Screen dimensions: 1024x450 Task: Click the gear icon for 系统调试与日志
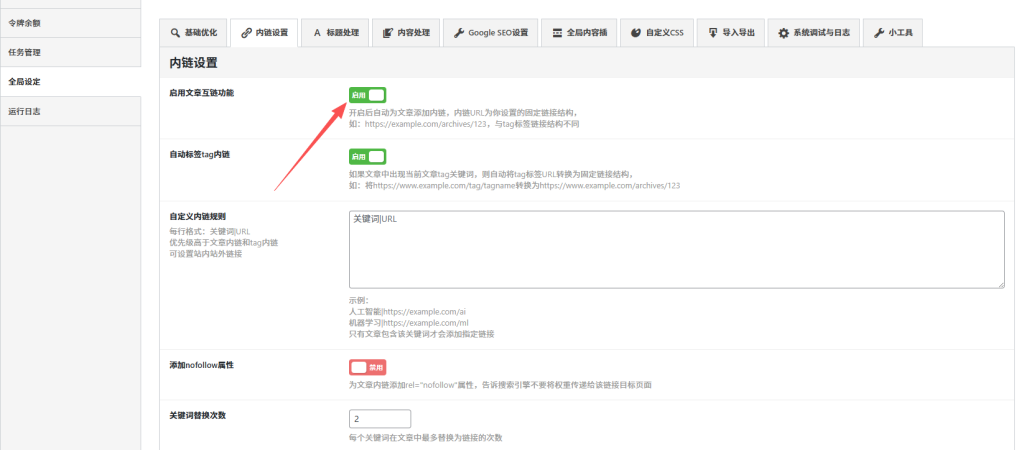pos(783,33)
